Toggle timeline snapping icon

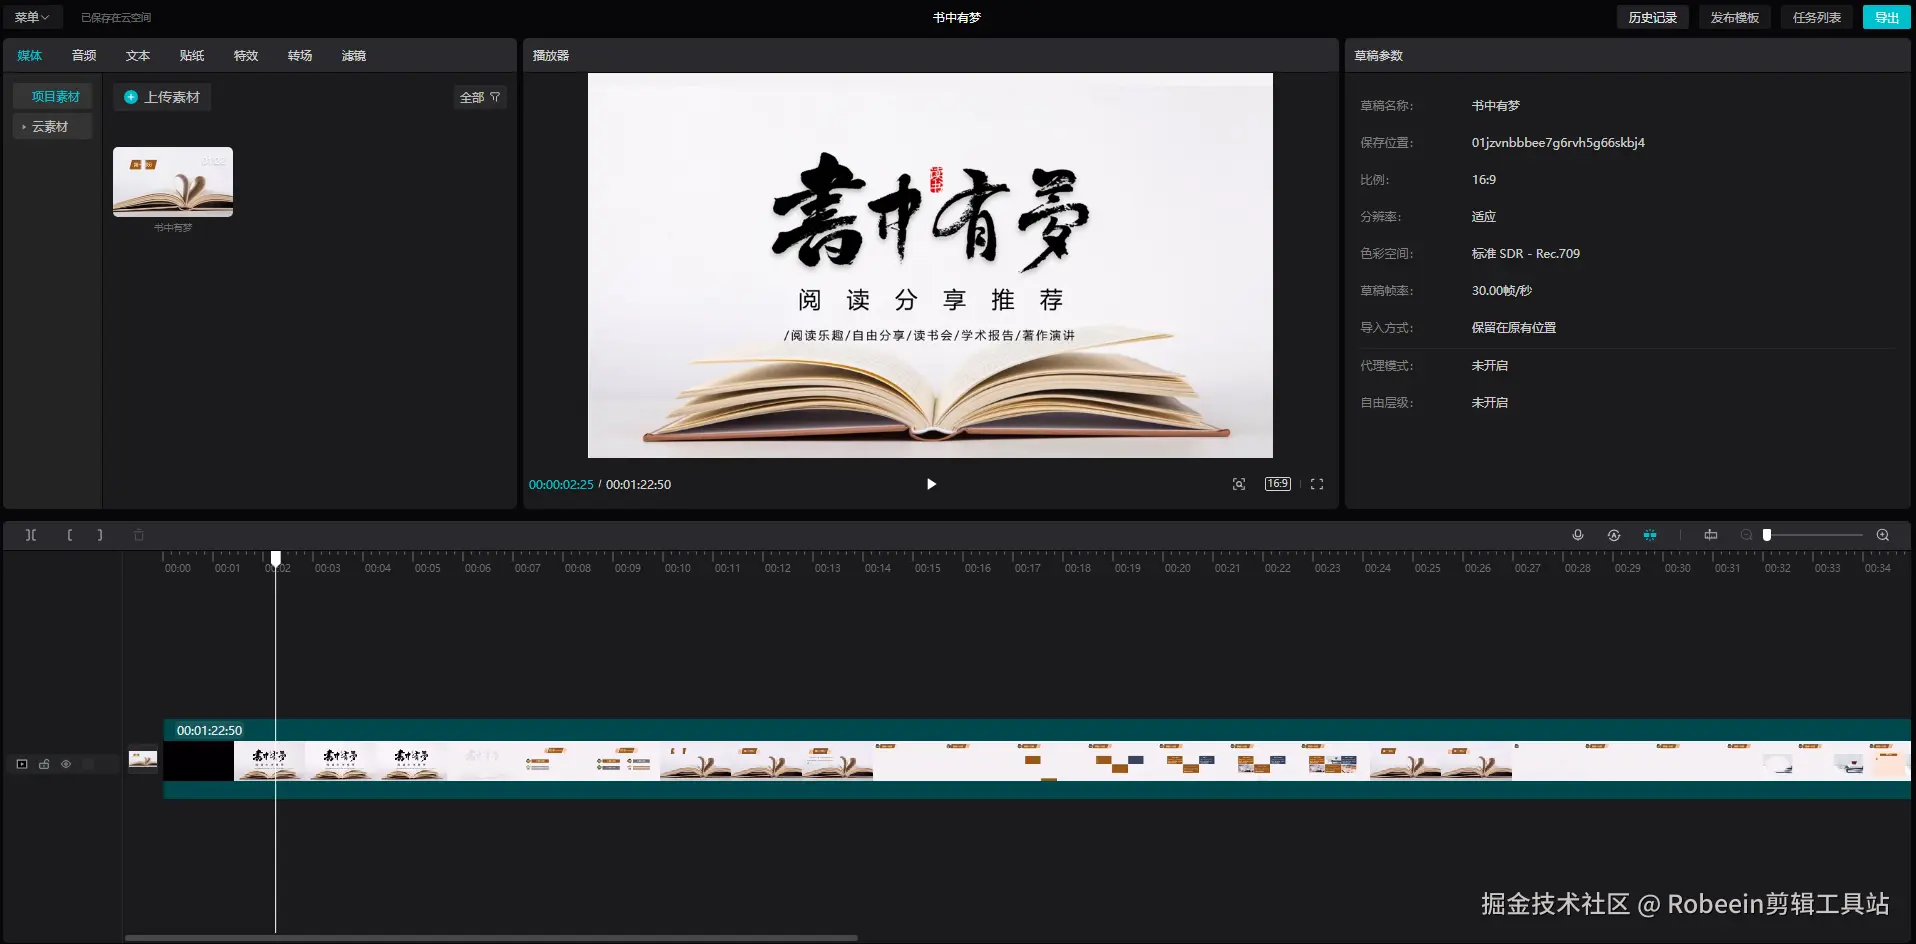point(1650,535)
